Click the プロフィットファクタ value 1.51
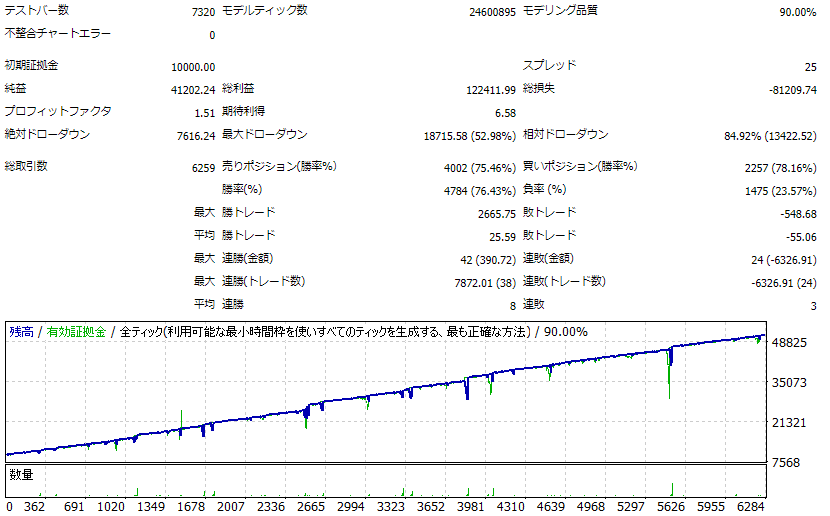 [204, 113]
